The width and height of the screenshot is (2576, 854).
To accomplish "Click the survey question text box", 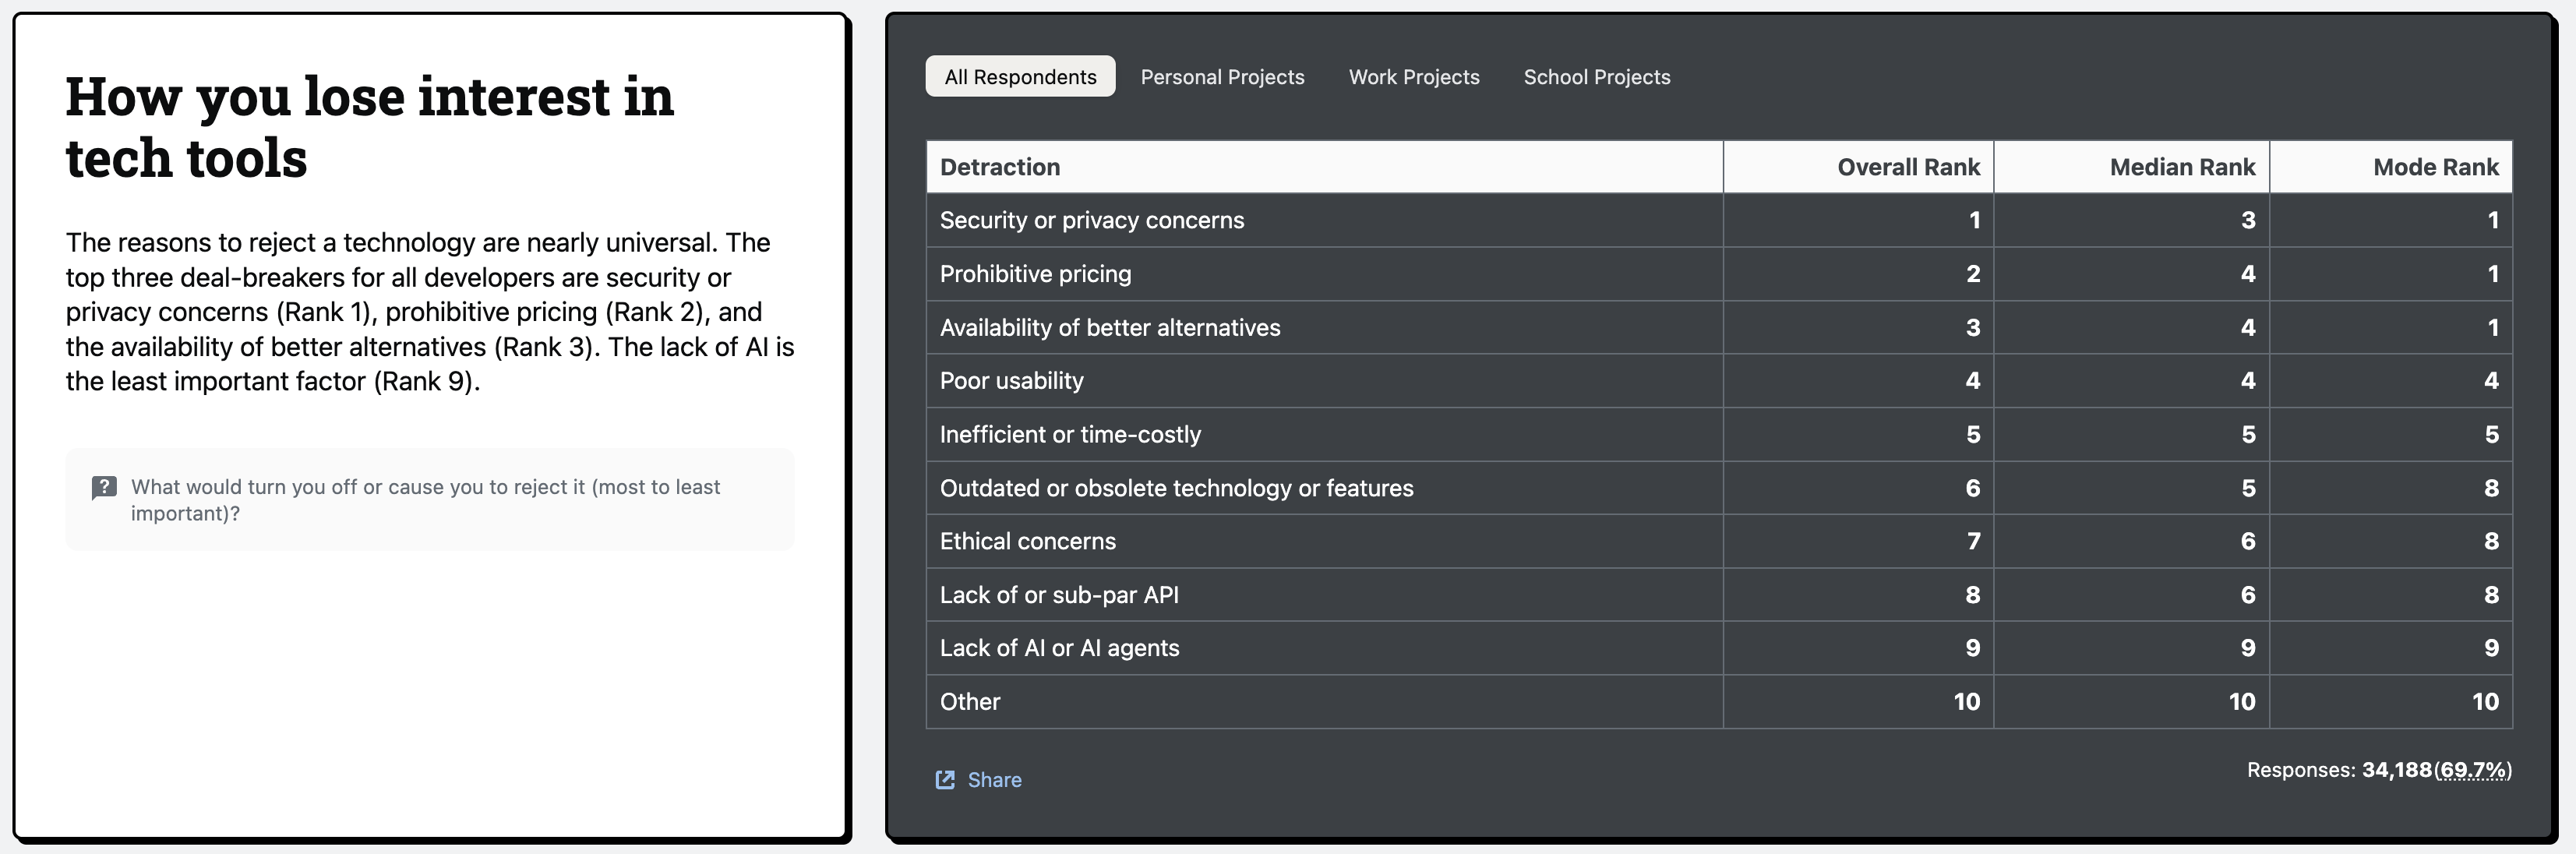I will [x=430, y=500].
